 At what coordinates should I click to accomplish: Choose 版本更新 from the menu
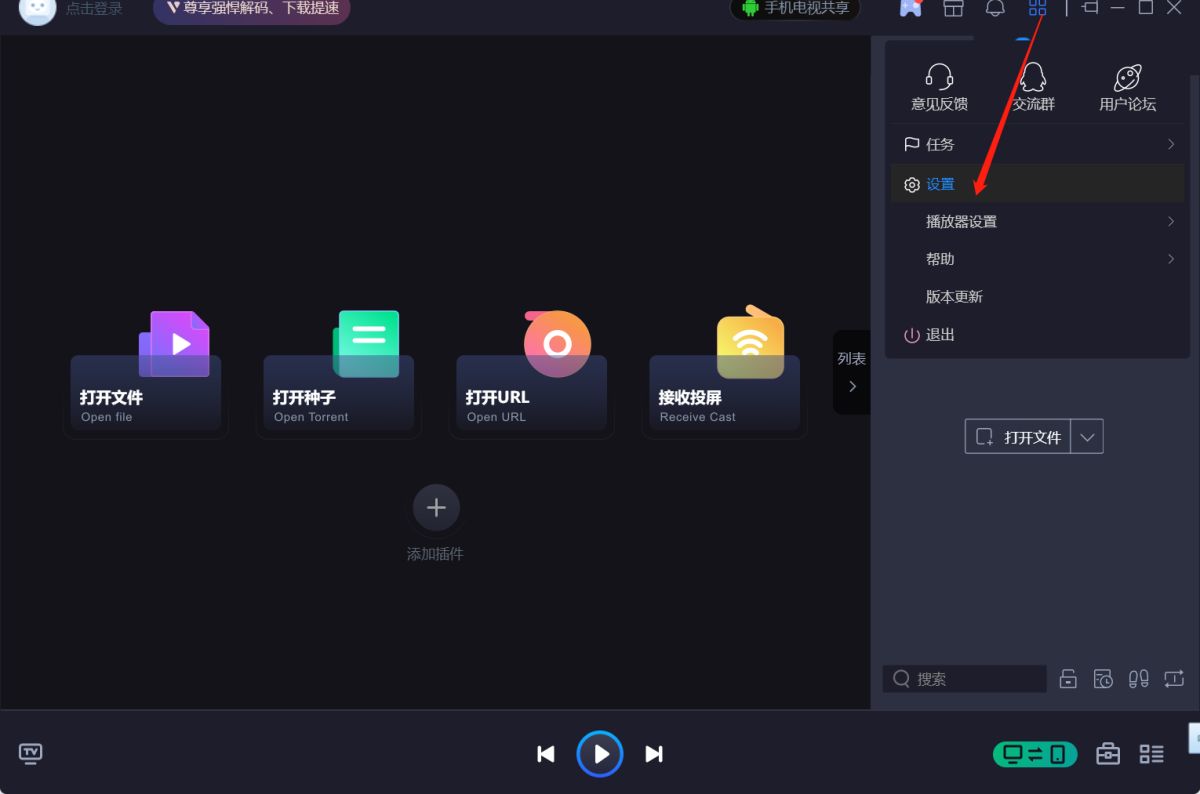pyautogui.click(x=954, y=297)
